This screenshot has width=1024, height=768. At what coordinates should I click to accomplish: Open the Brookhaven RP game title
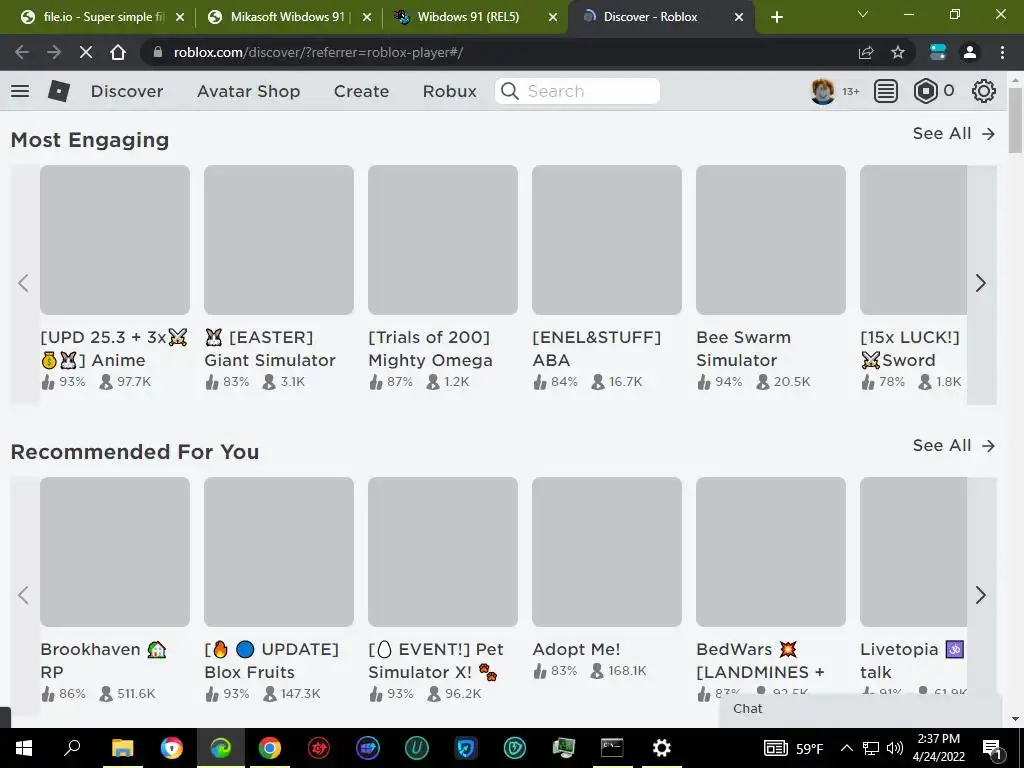(103, 660)
